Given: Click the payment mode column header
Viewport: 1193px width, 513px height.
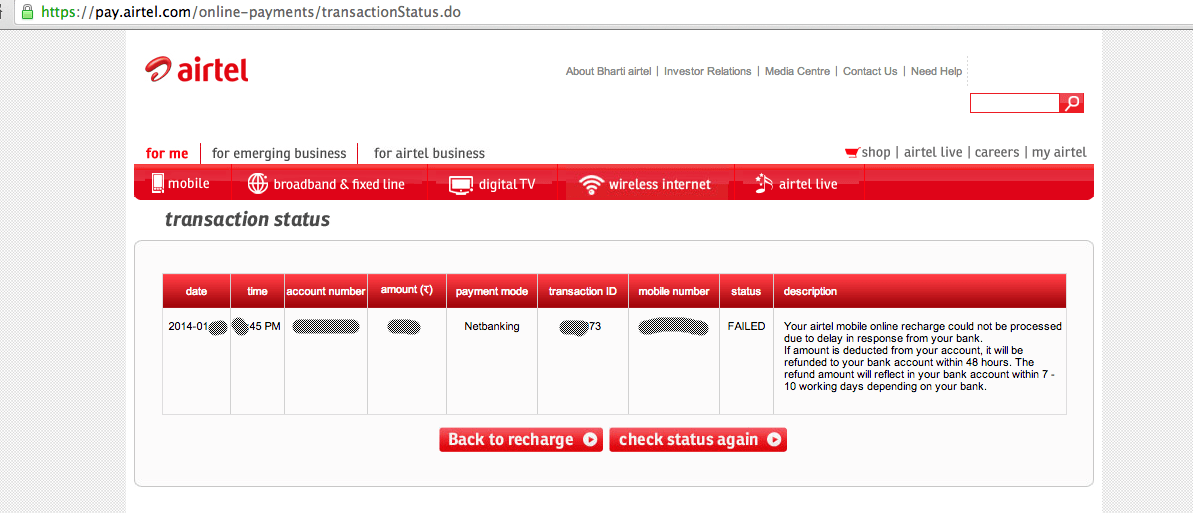Looking at the screenshot, I should 492,291.
